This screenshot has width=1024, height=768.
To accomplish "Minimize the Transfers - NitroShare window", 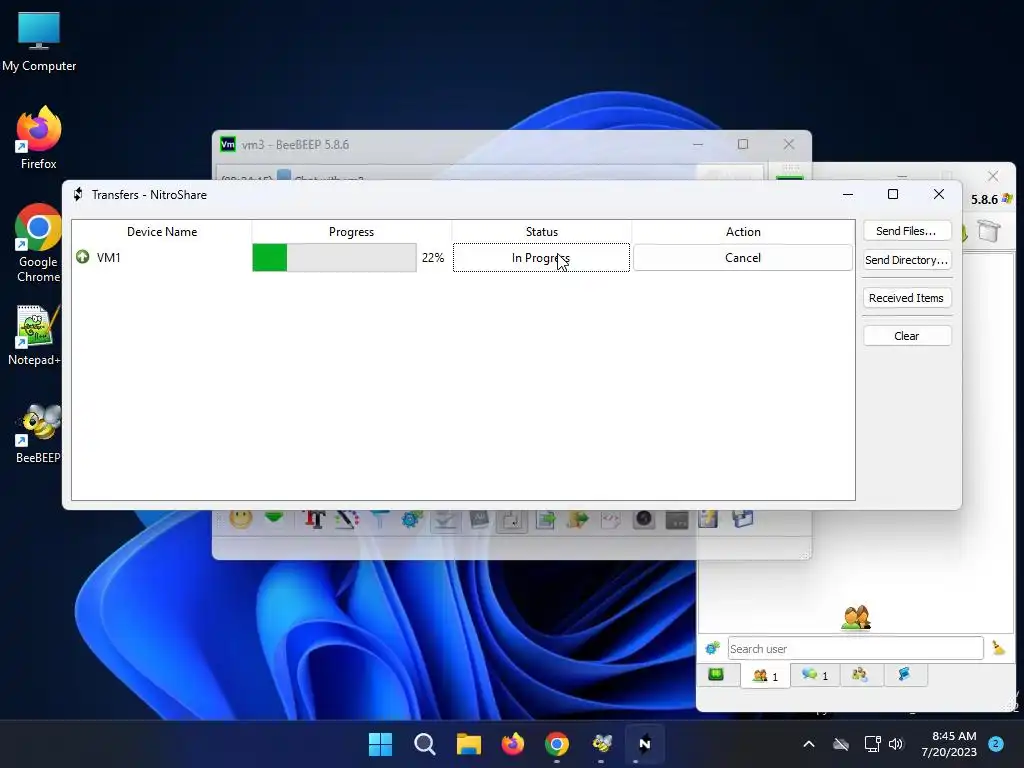I will click(848, 195).
